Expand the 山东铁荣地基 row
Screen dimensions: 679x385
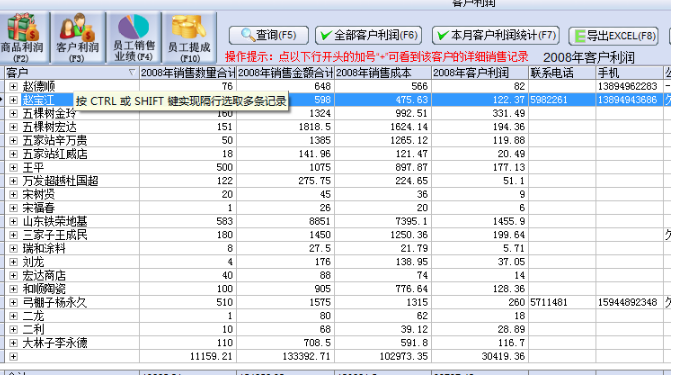[13, 221]
